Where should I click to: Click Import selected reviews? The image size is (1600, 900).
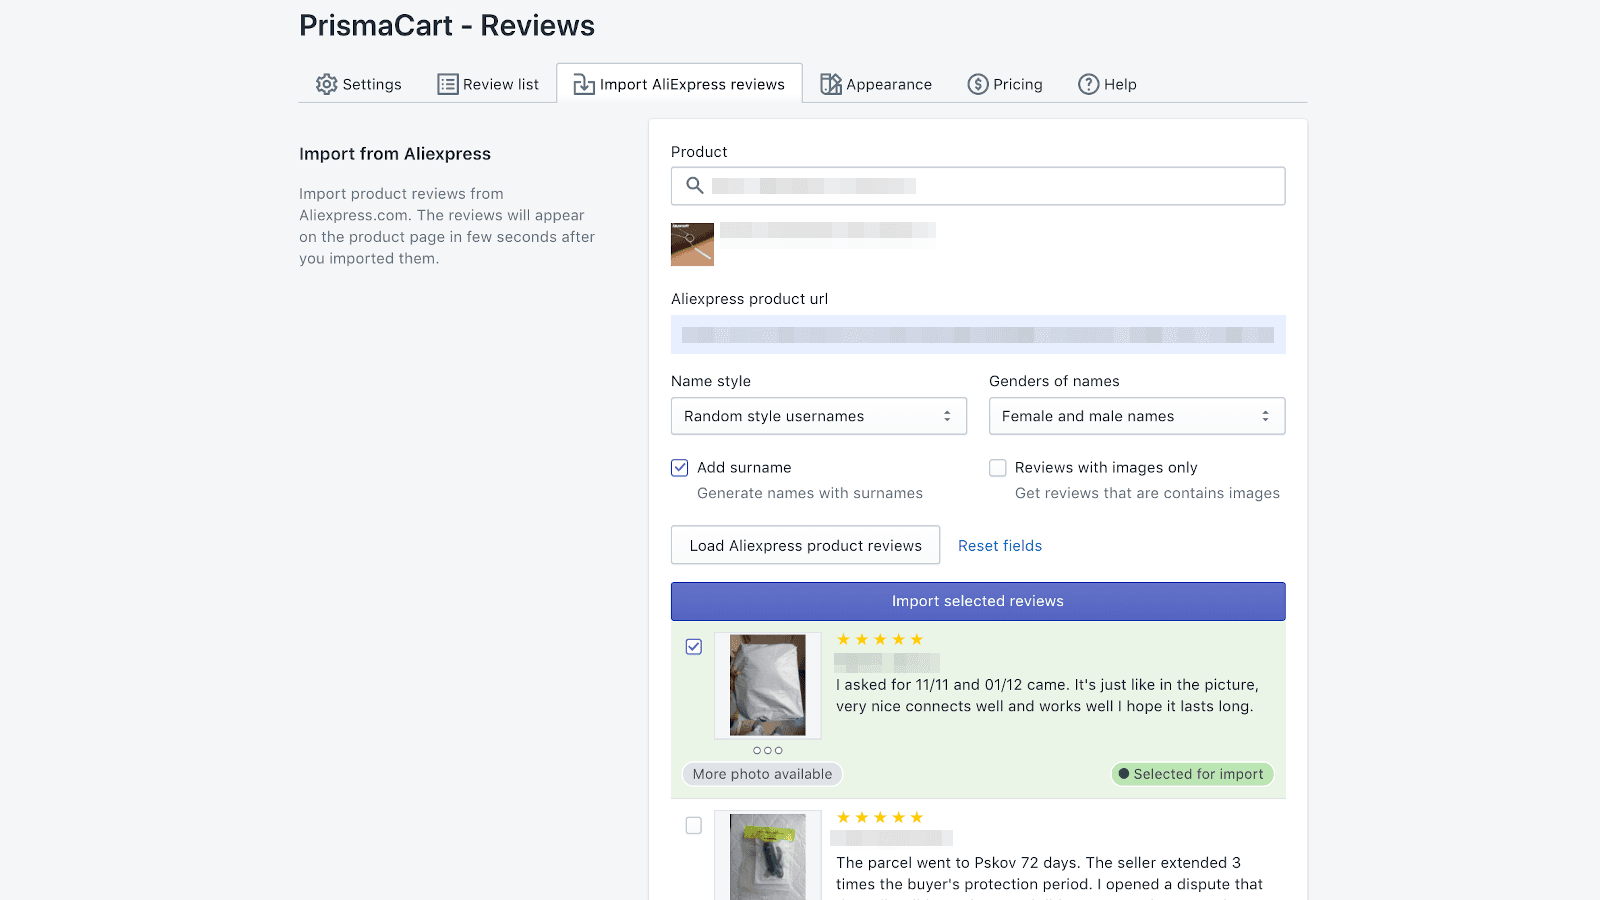tap(977, 601)
